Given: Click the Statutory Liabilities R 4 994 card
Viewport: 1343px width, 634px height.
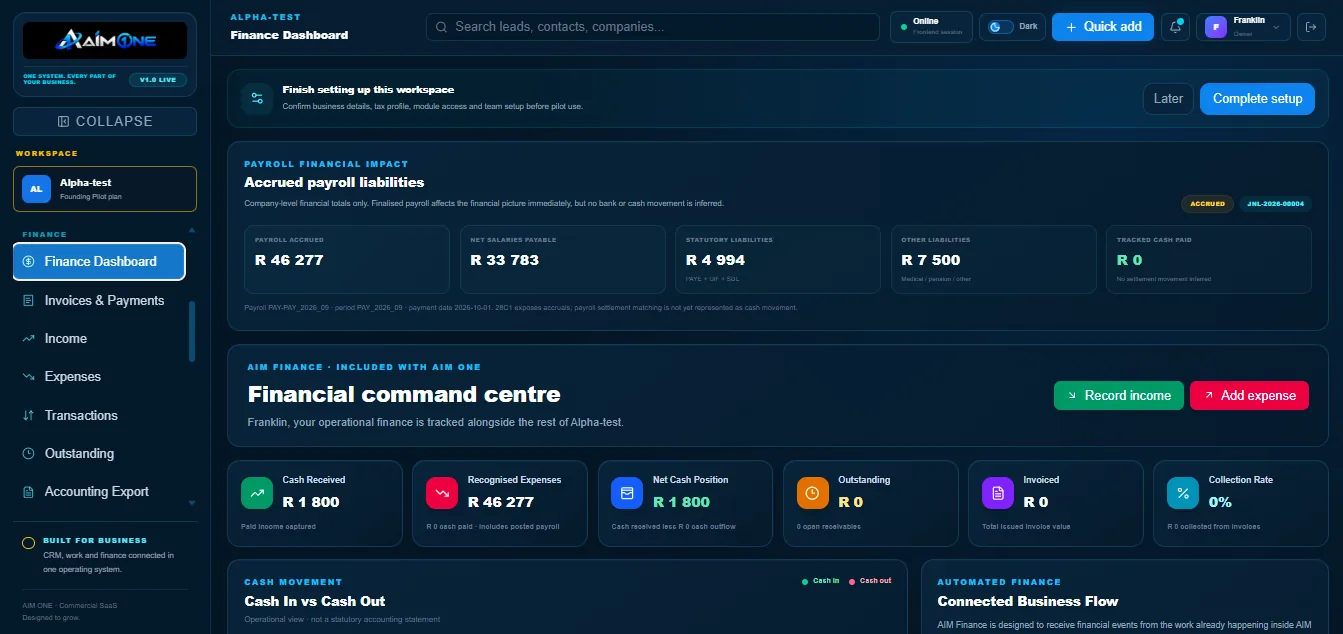Looking at the screenshot, I should coord(778,259).
